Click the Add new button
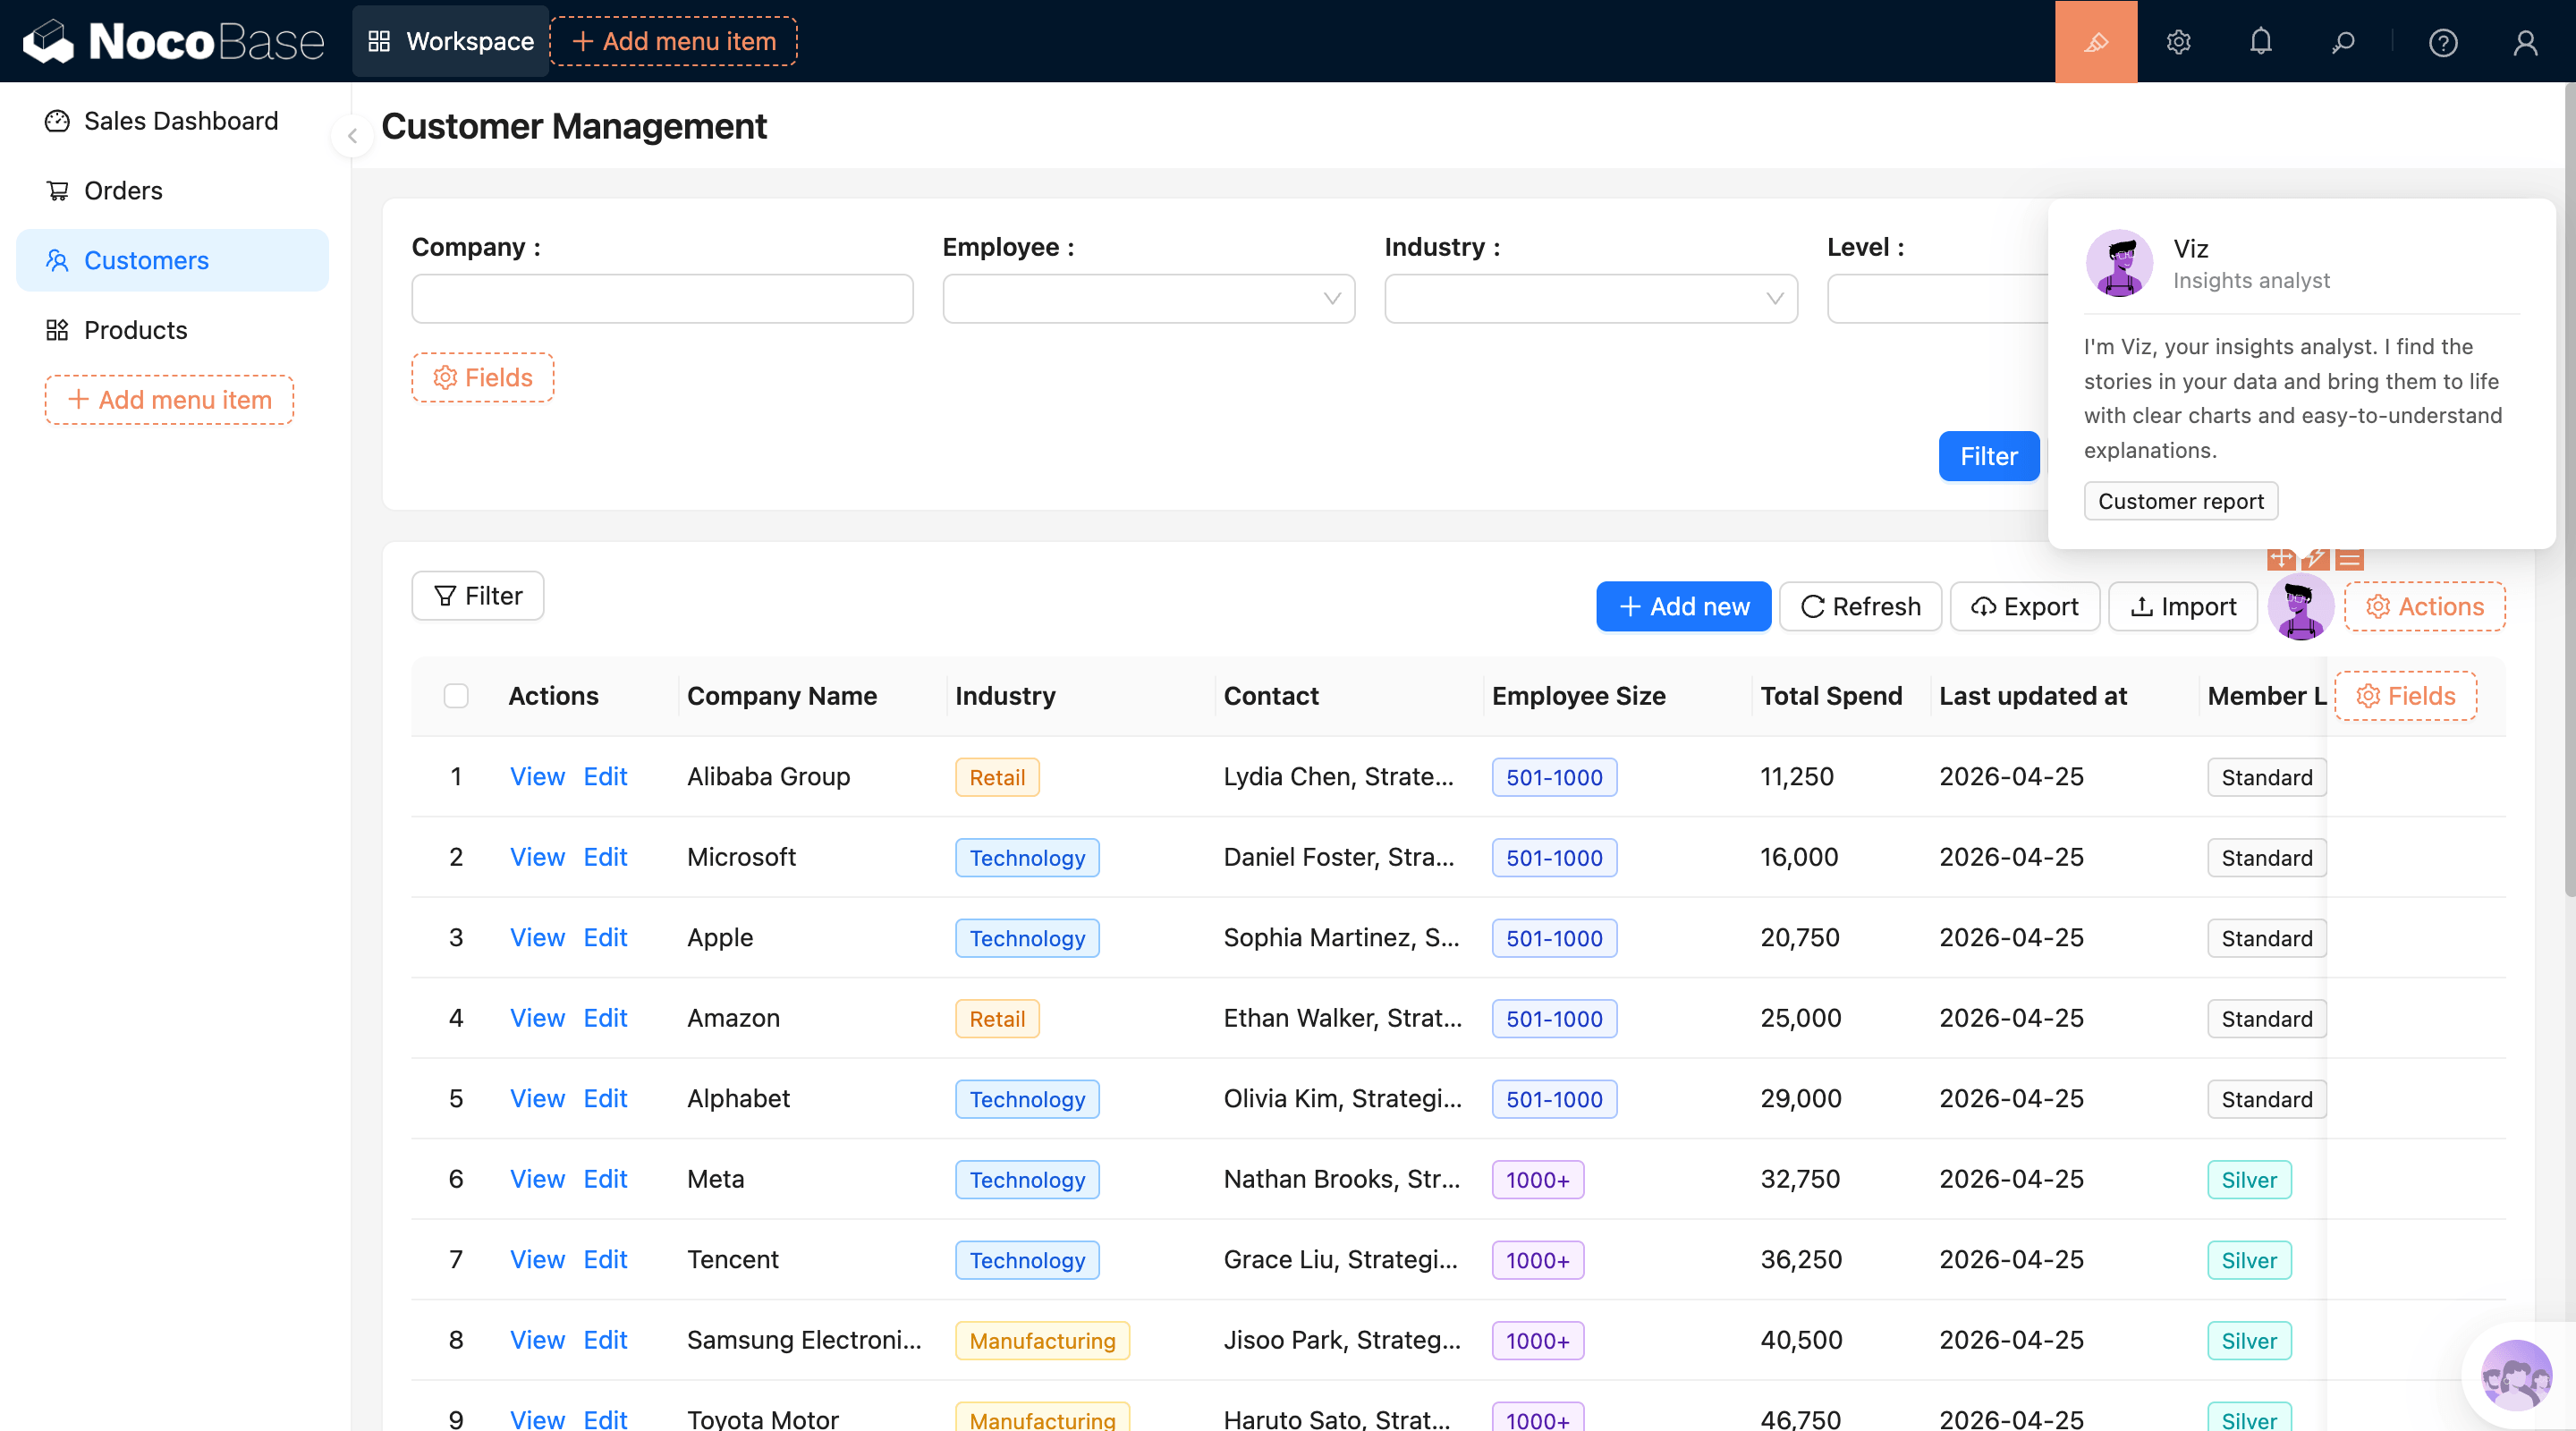The image size is (2576, 1431). [x=1683, y=606]
